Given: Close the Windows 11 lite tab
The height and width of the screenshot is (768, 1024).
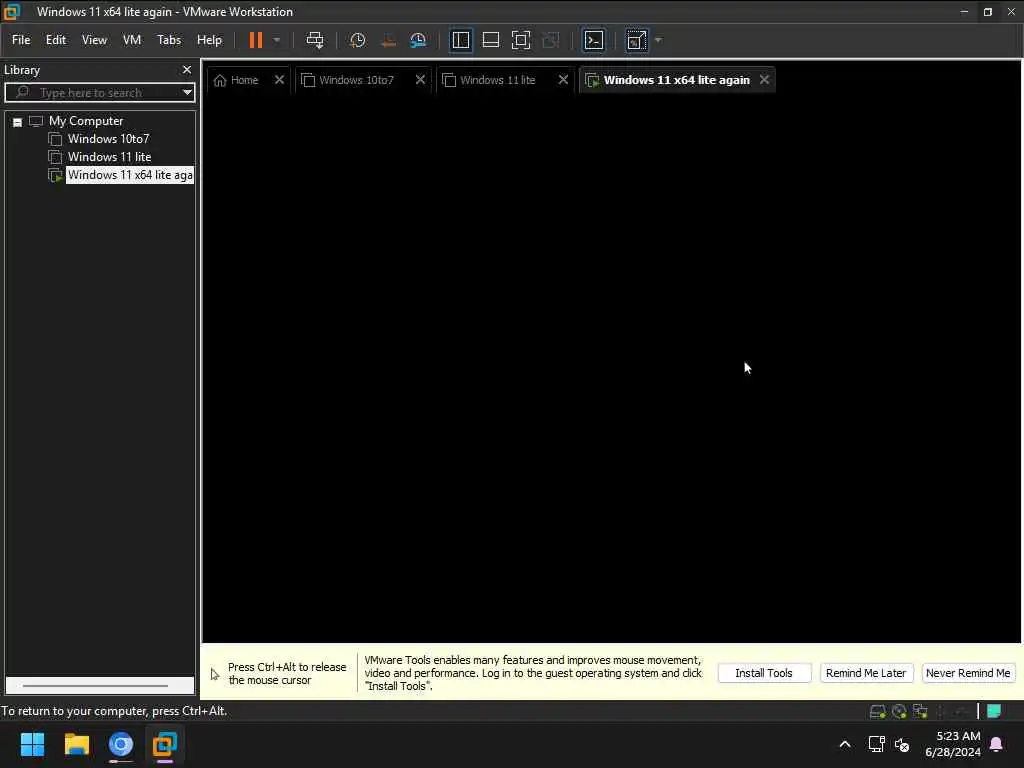Looking at the screenshot, I should pos(563,80).
